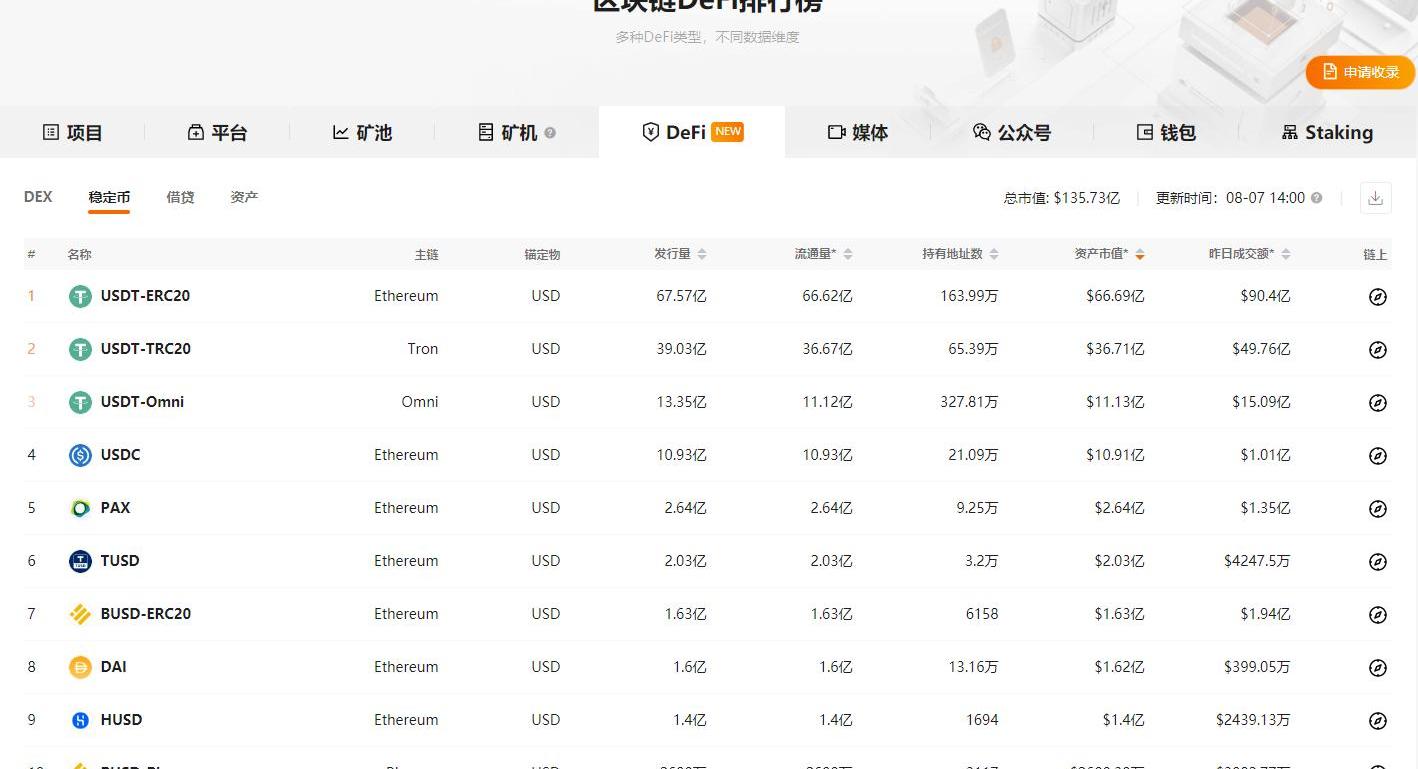This screenshot has width=1418, height=769.
Task: Open the Staking tab
Action: [x=1327, y=132]
